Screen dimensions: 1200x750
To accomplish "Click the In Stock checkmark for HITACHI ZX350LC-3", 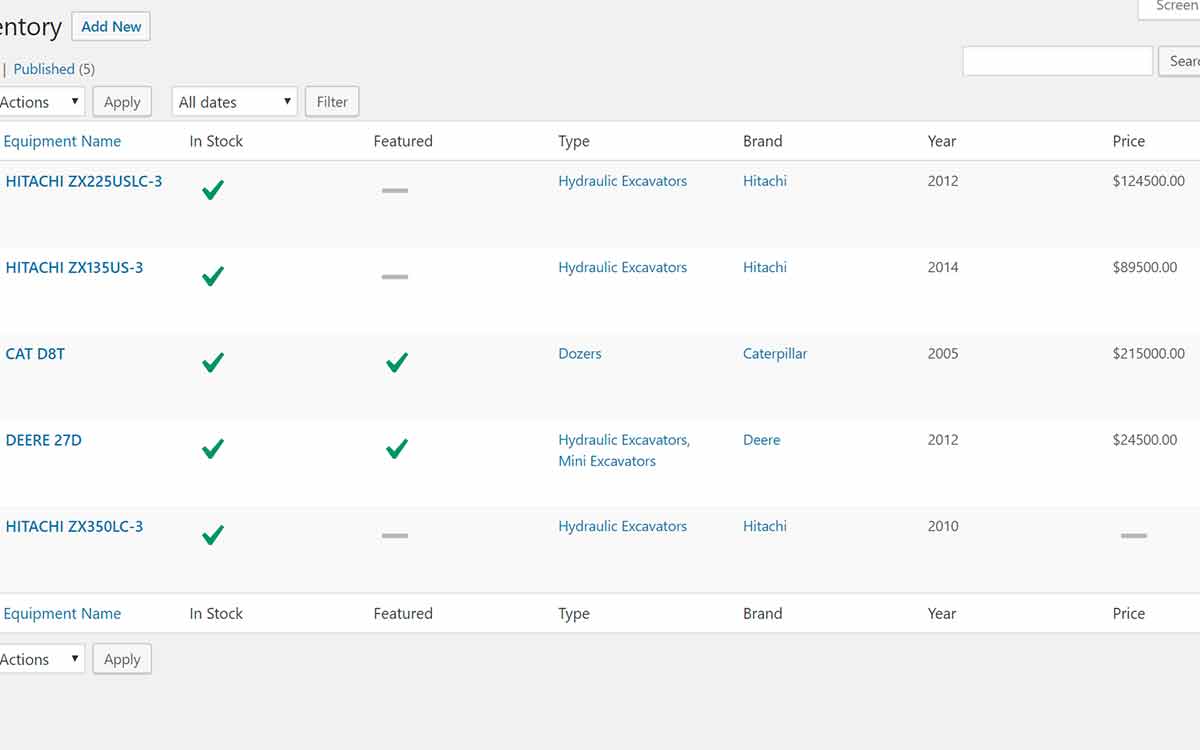I will click(x=212, y=535).
